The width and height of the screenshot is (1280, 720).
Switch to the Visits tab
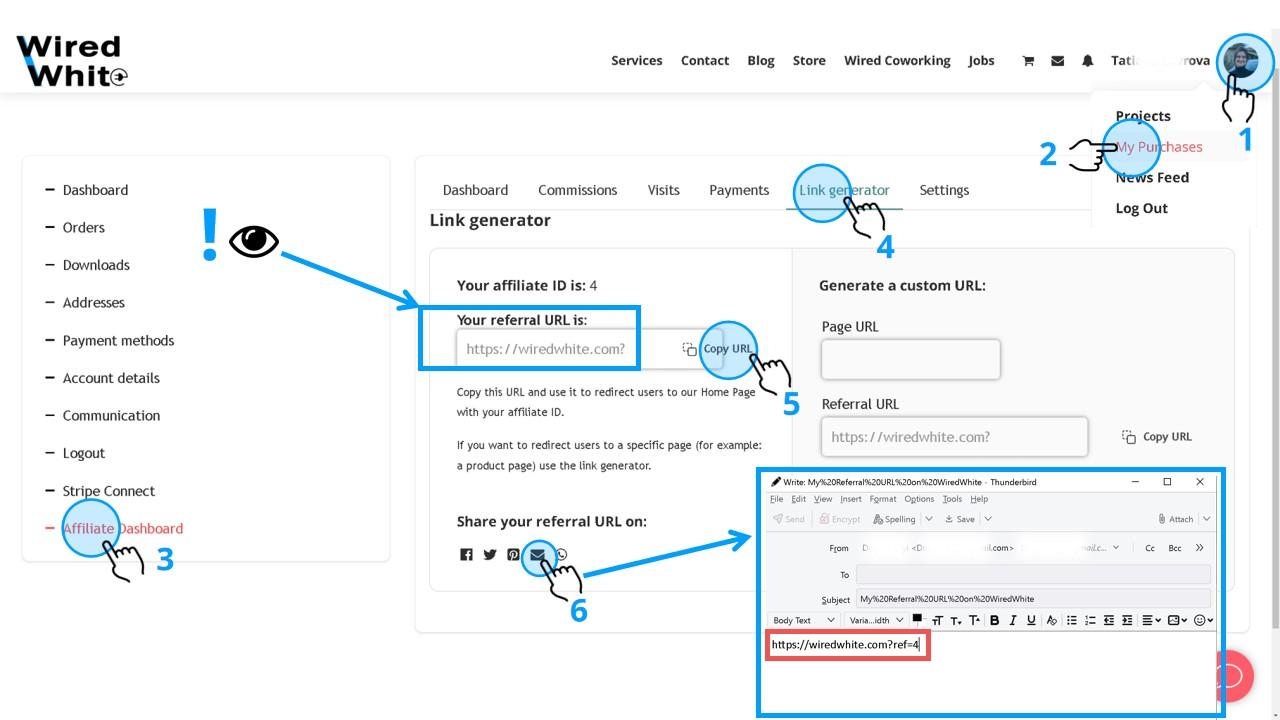pyautogui.click(x=663, y=190)
